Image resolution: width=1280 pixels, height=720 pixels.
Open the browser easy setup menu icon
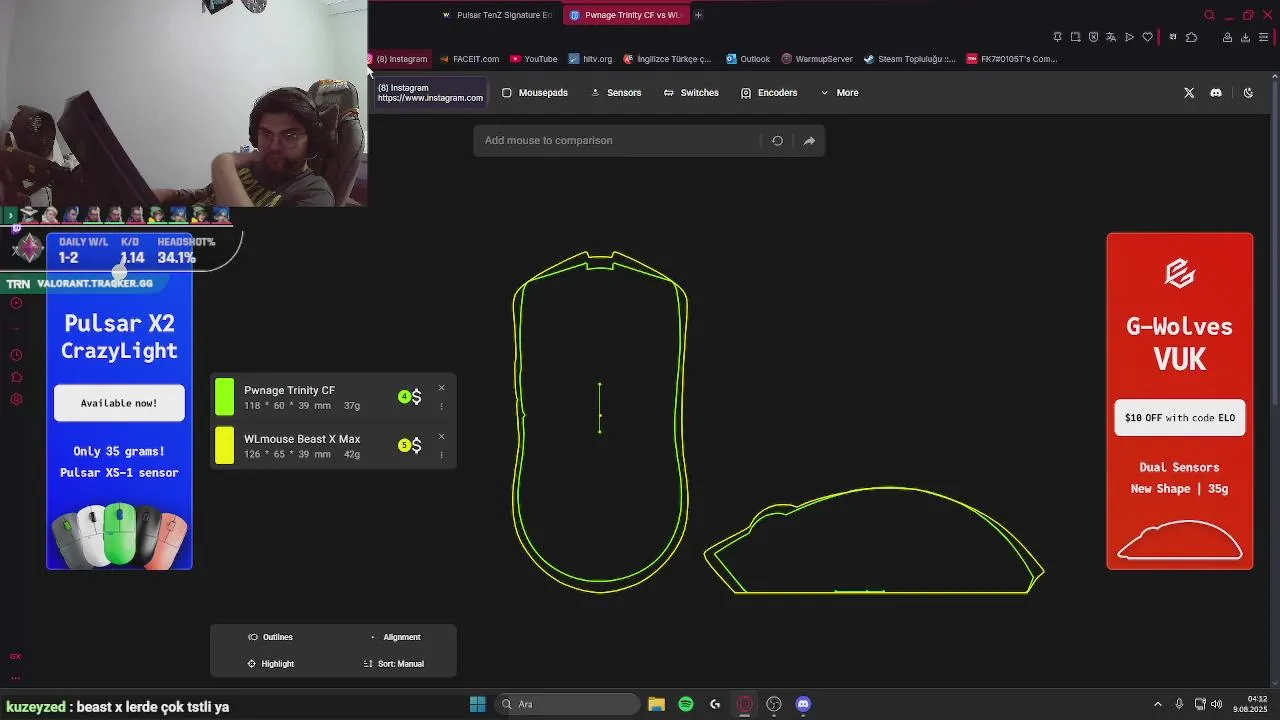[1264, 38]
